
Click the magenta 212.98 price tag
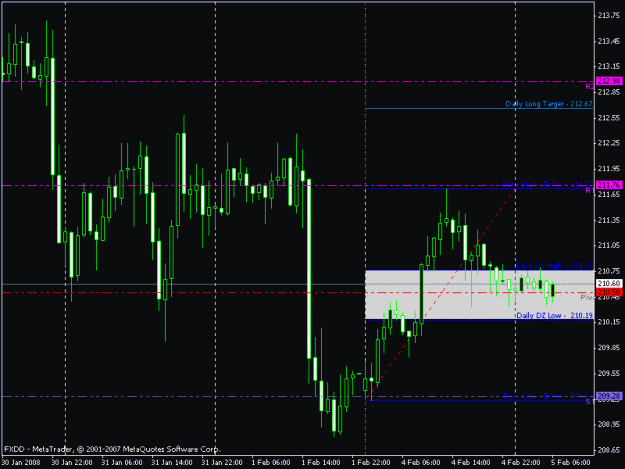tap(609, 81)
